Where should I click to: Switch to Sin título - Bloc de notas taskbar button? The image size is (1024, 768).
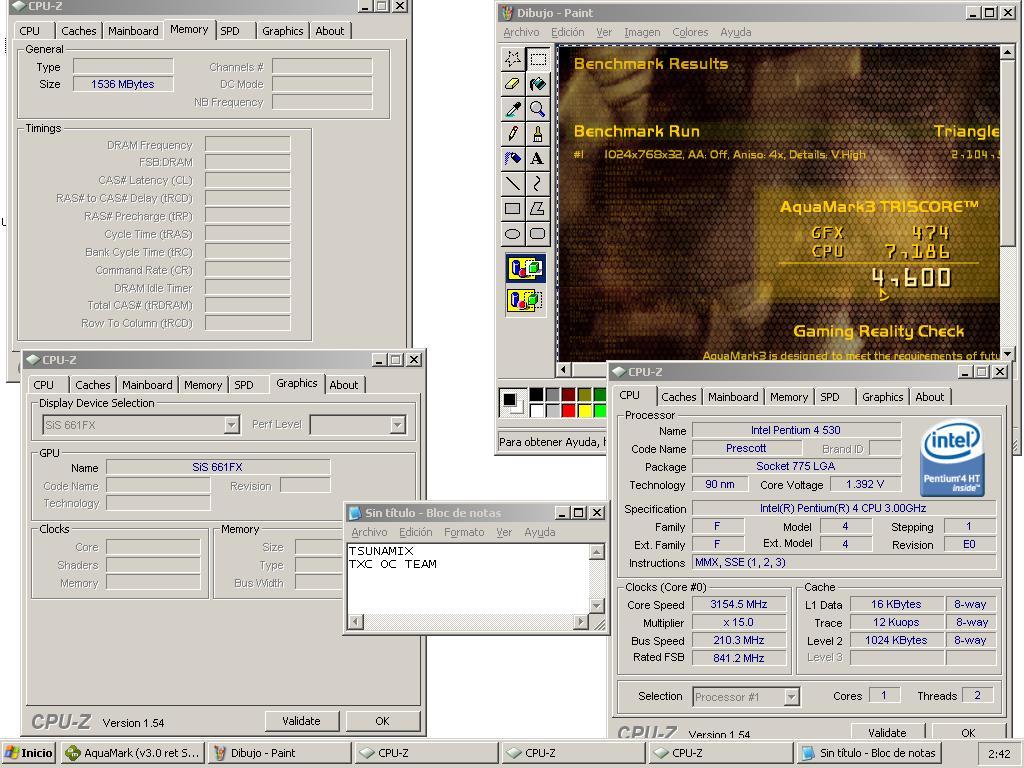point(869,753)
